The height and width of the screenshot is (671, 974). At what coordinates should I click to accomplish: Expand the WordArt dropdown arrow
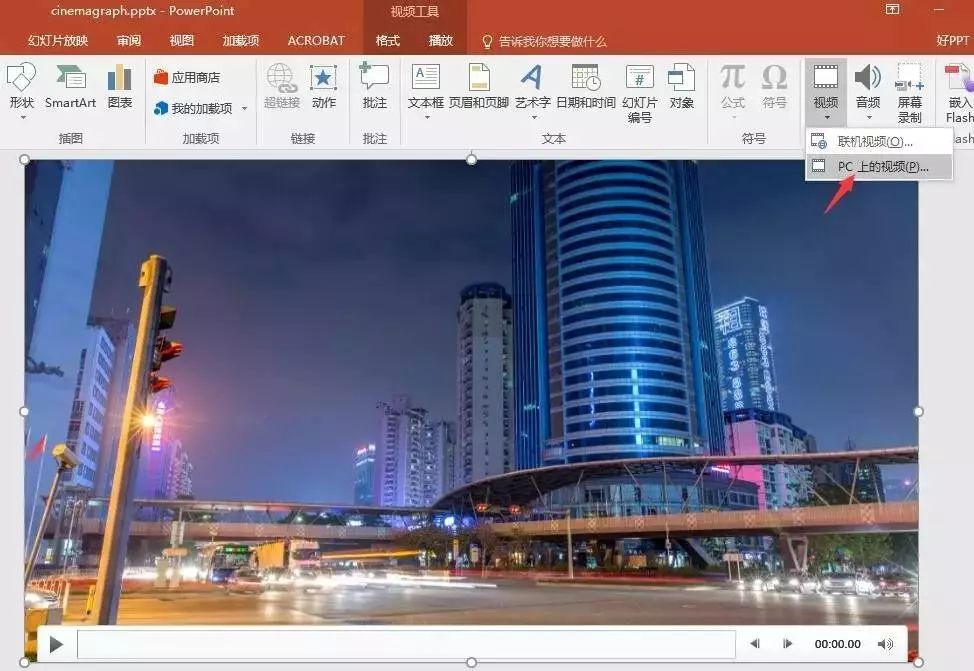[x=534, y=117]
